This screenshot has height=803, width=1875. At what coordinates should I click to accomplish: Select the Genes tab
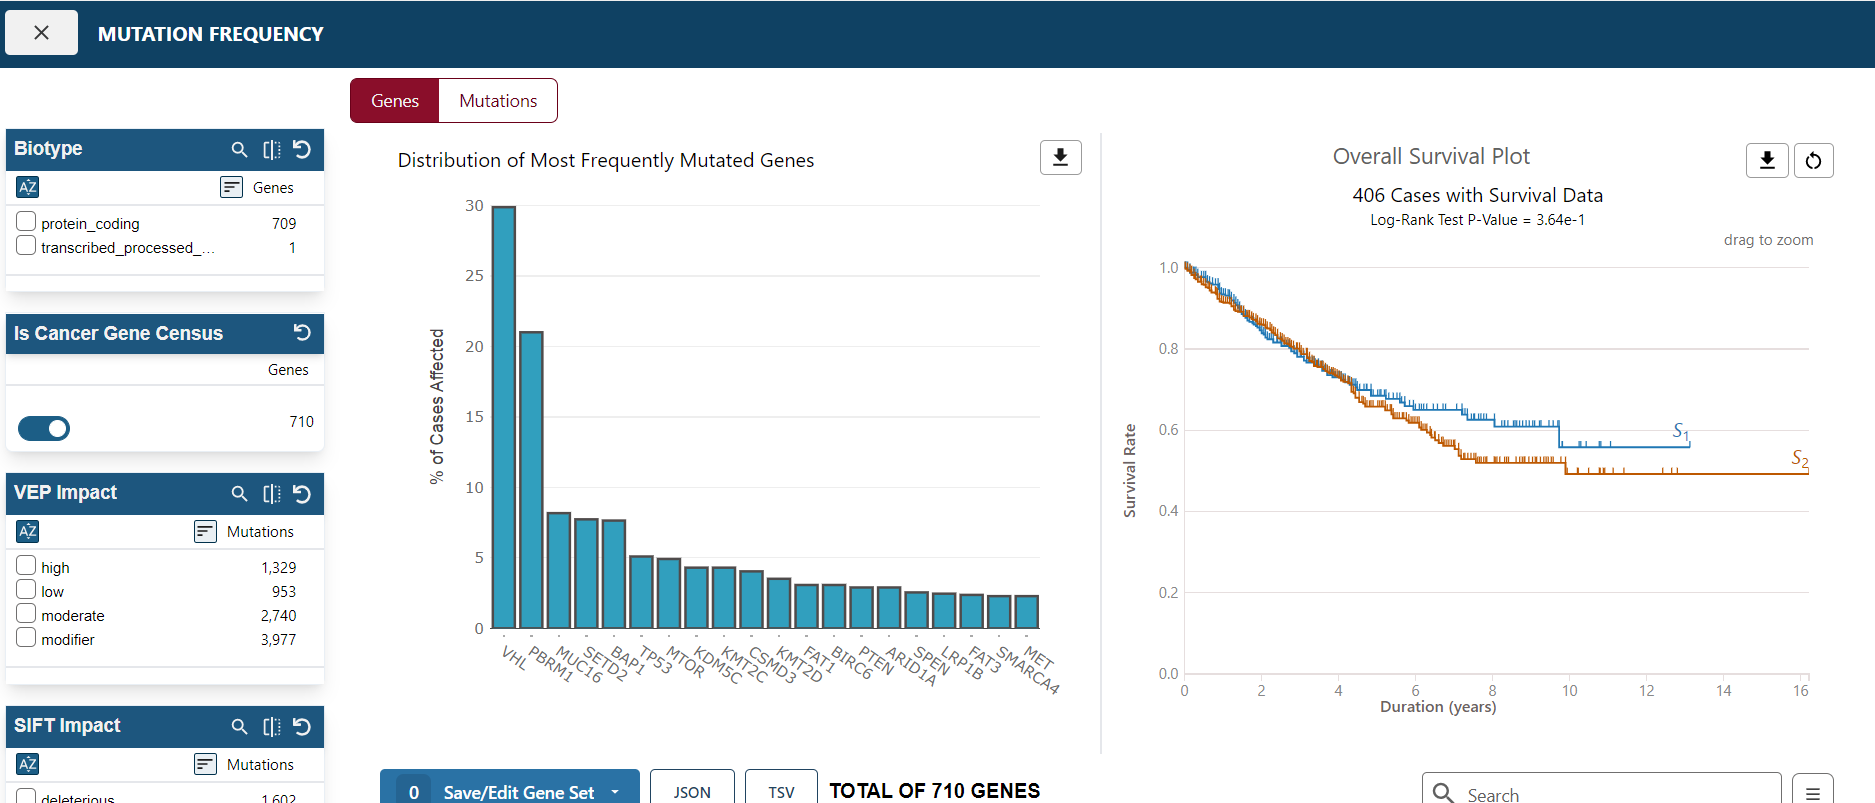(395, 101)
